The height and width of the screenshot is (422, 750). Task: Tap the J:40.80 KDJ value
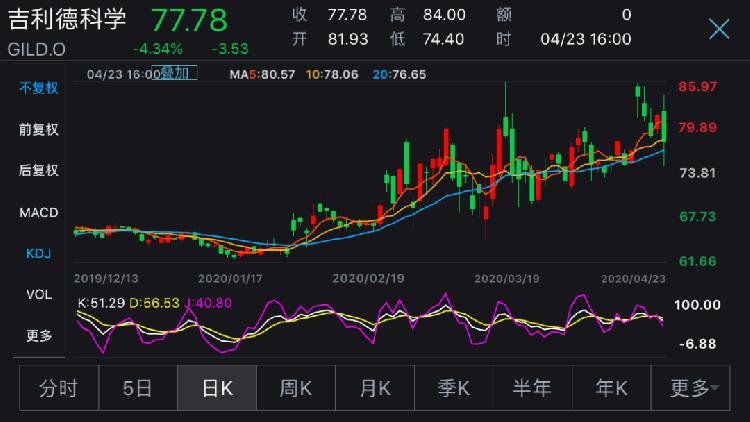(208, 303)
